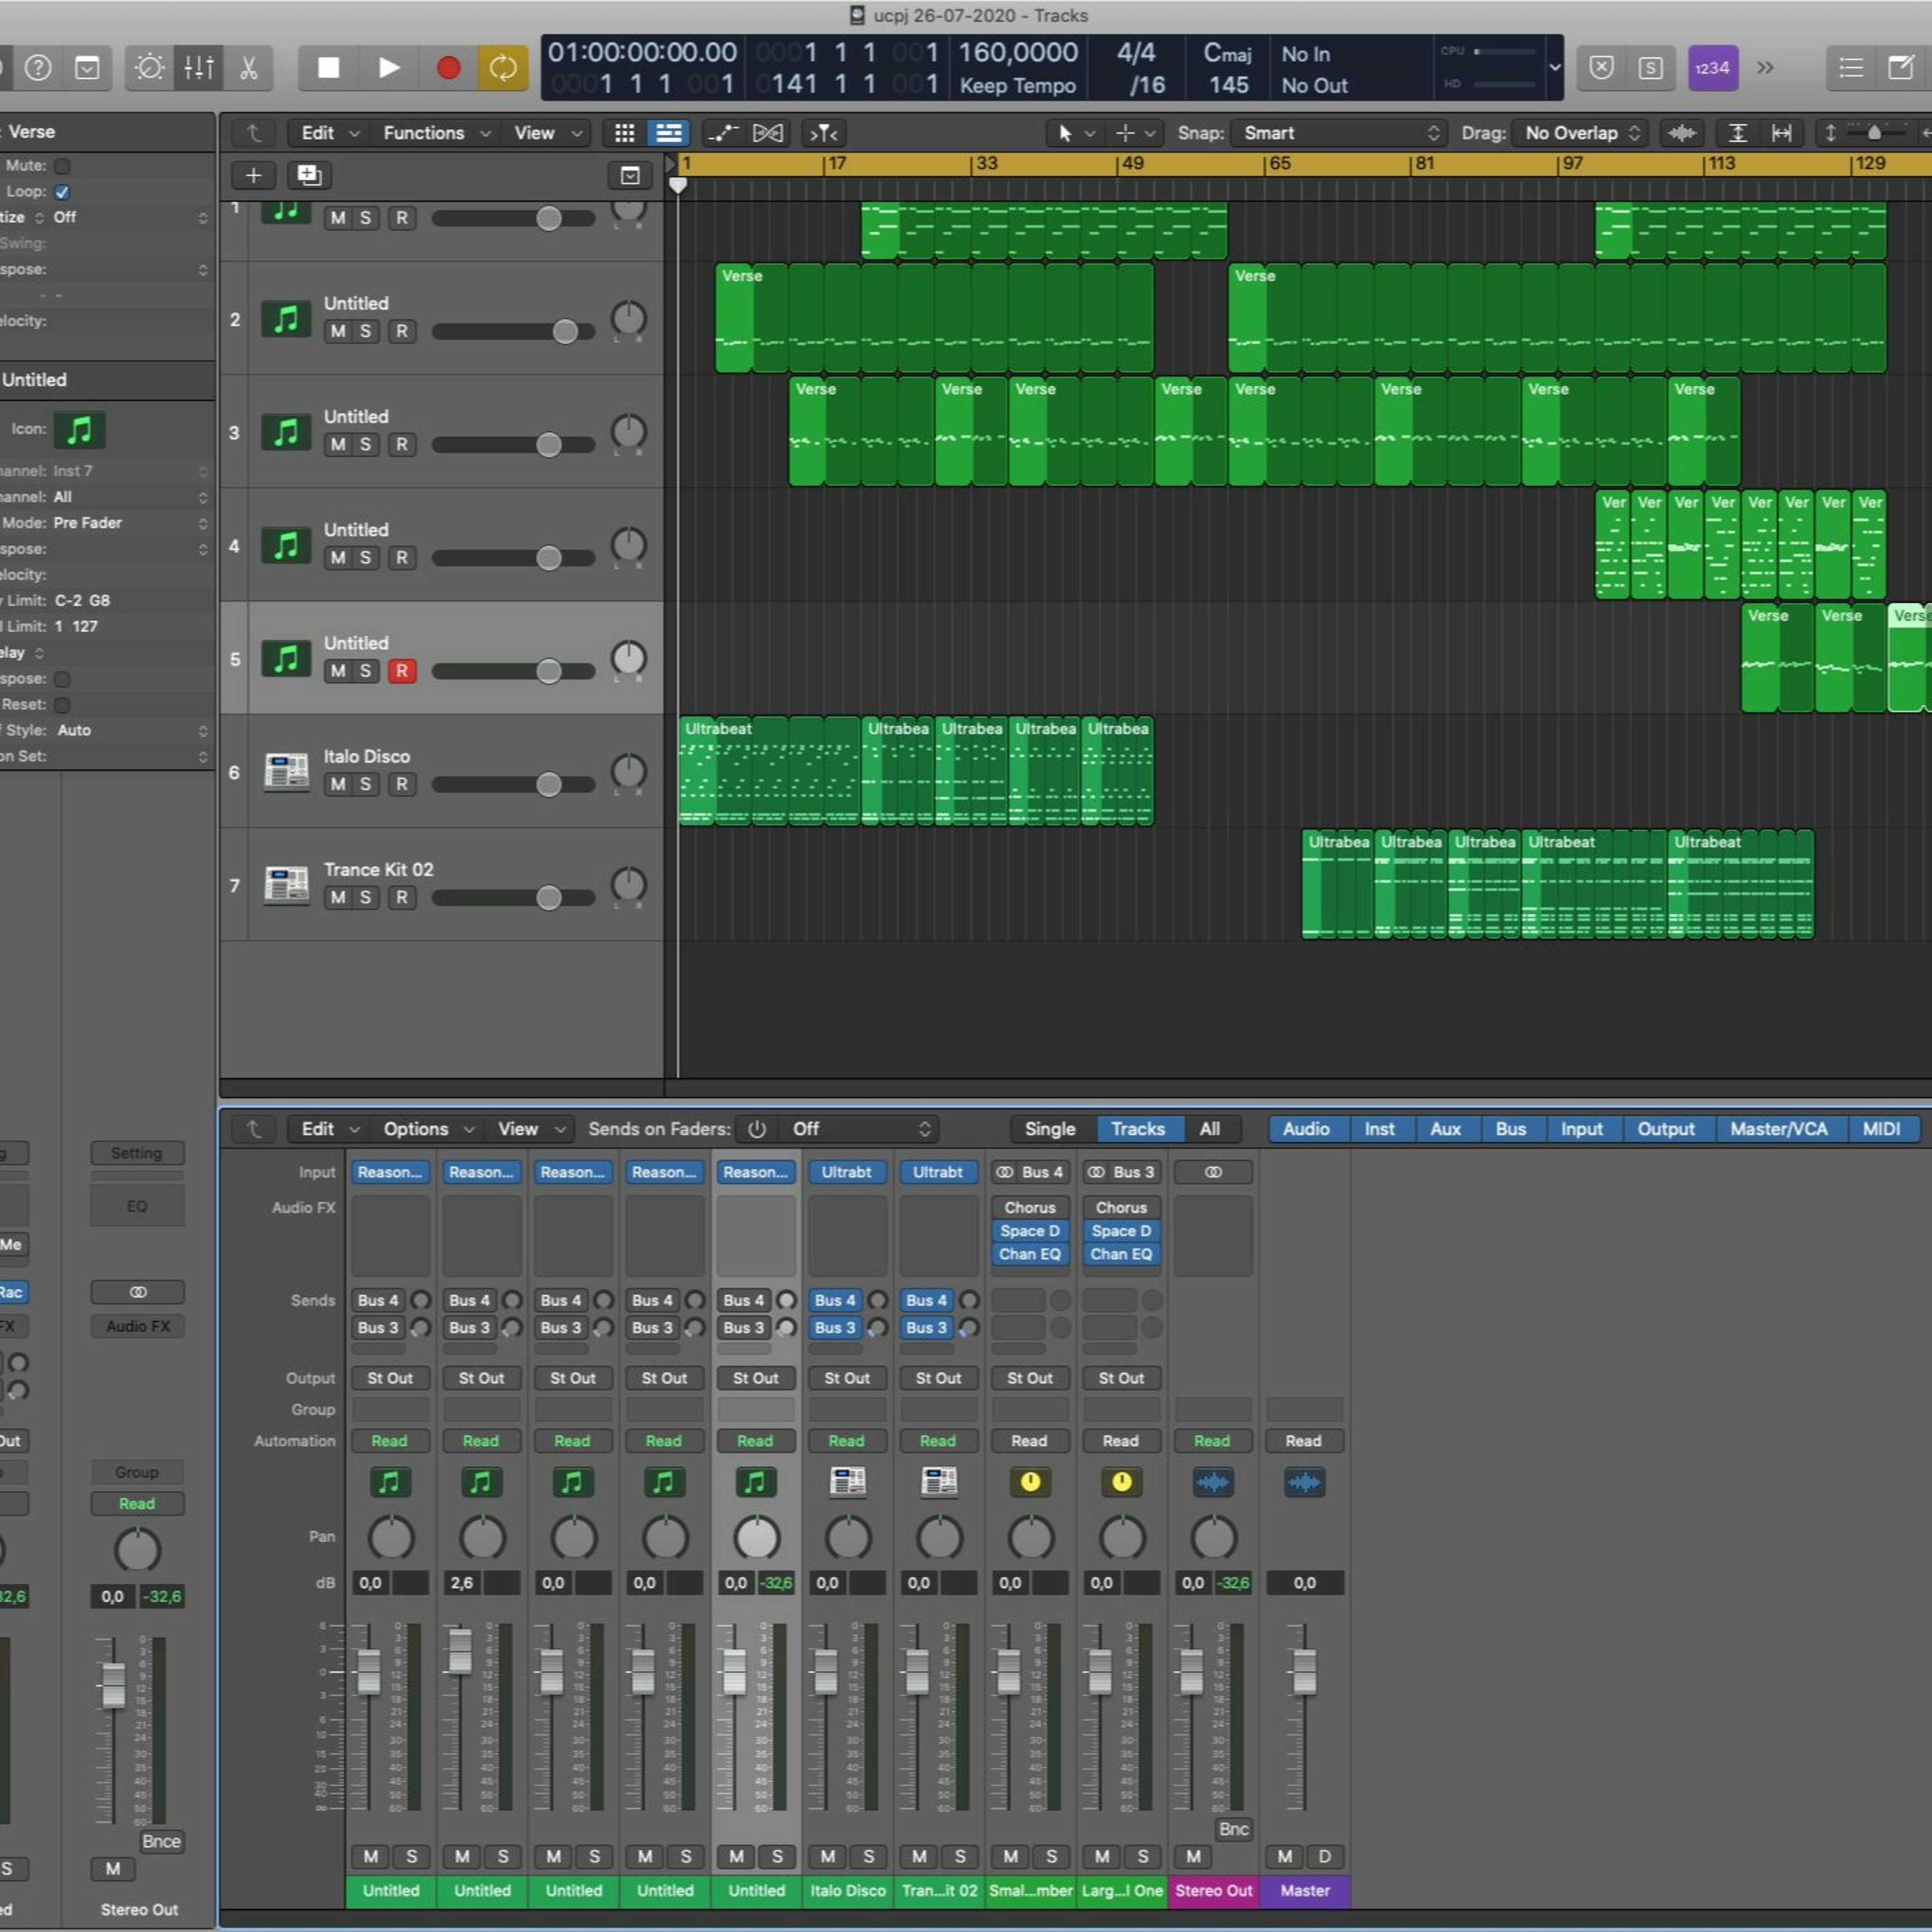Viewport: 1932px width, 1932px height.
Task: Disable record-enable on track 5
Action: (x=401, y=671)
